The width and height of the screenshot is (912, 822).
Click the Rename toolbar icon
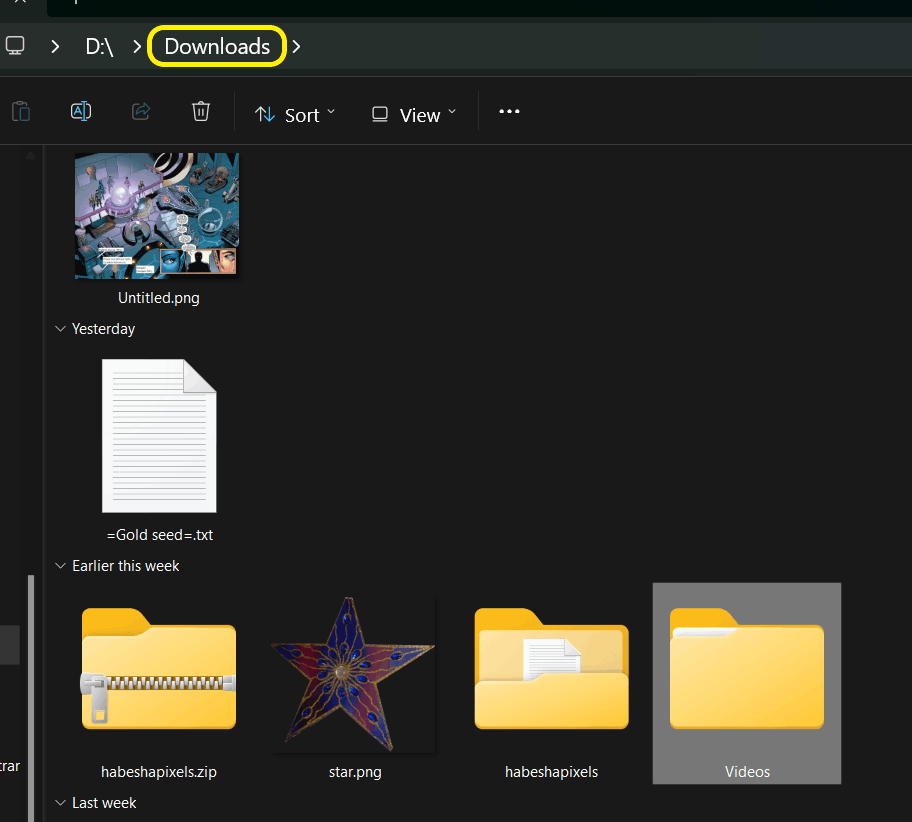click(x=81, y=111)
